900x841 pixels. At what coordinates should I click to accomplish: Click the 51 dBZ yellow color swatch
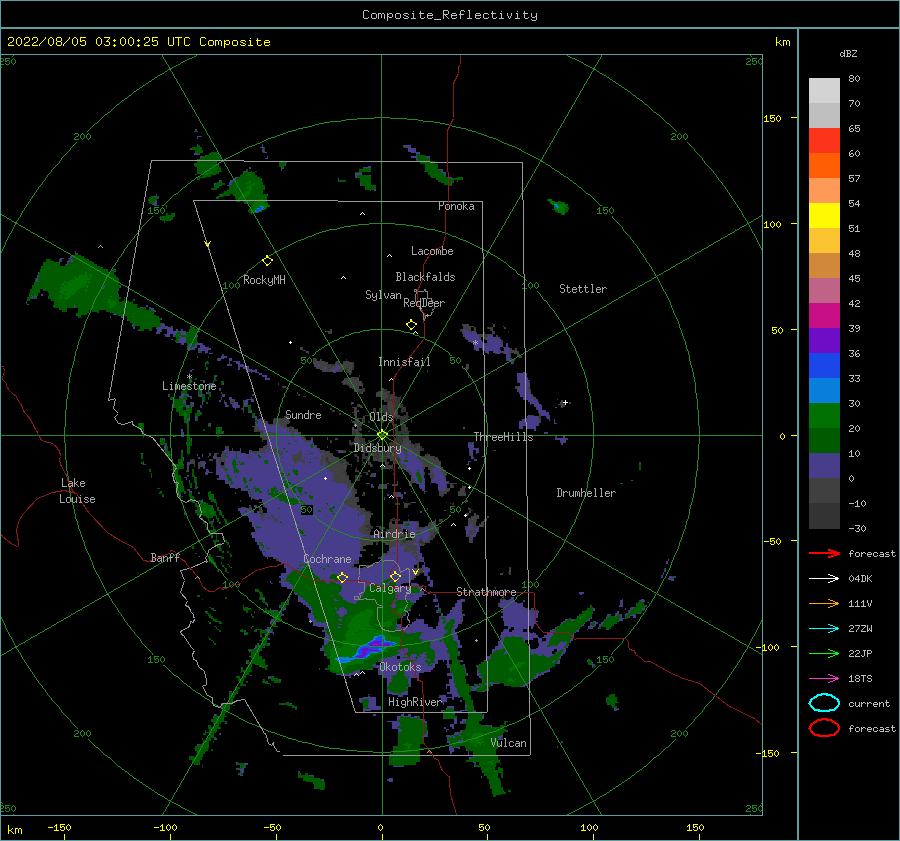(x=824, y=215)
